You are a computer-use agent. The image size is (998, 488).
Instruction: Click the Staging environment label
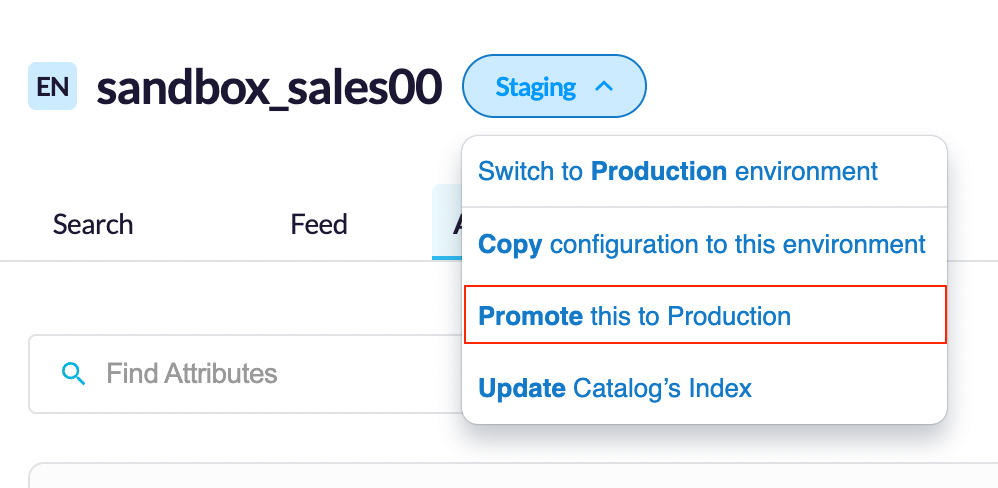click(x=535, y=87)
